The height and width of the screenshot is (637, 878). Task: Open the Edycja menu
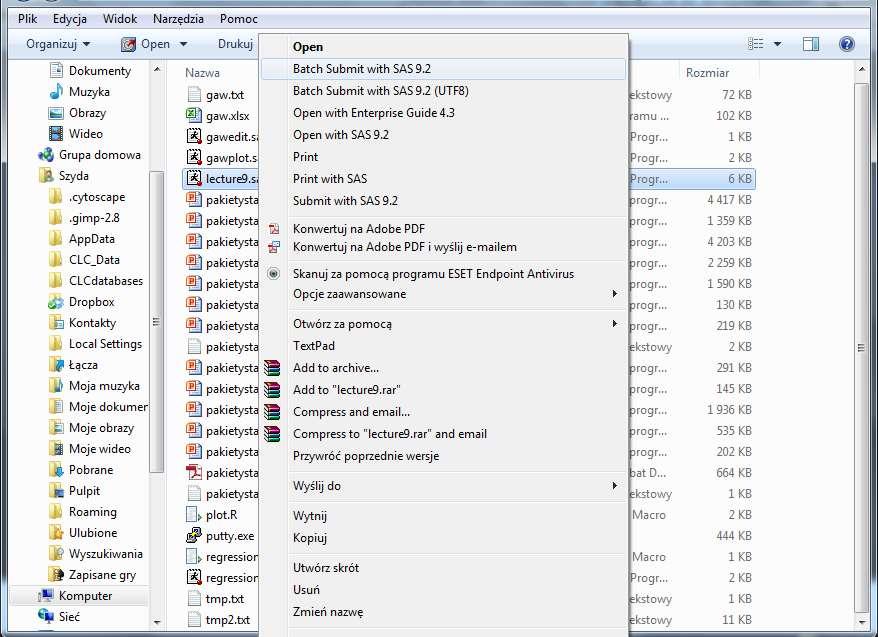(69, 19)
